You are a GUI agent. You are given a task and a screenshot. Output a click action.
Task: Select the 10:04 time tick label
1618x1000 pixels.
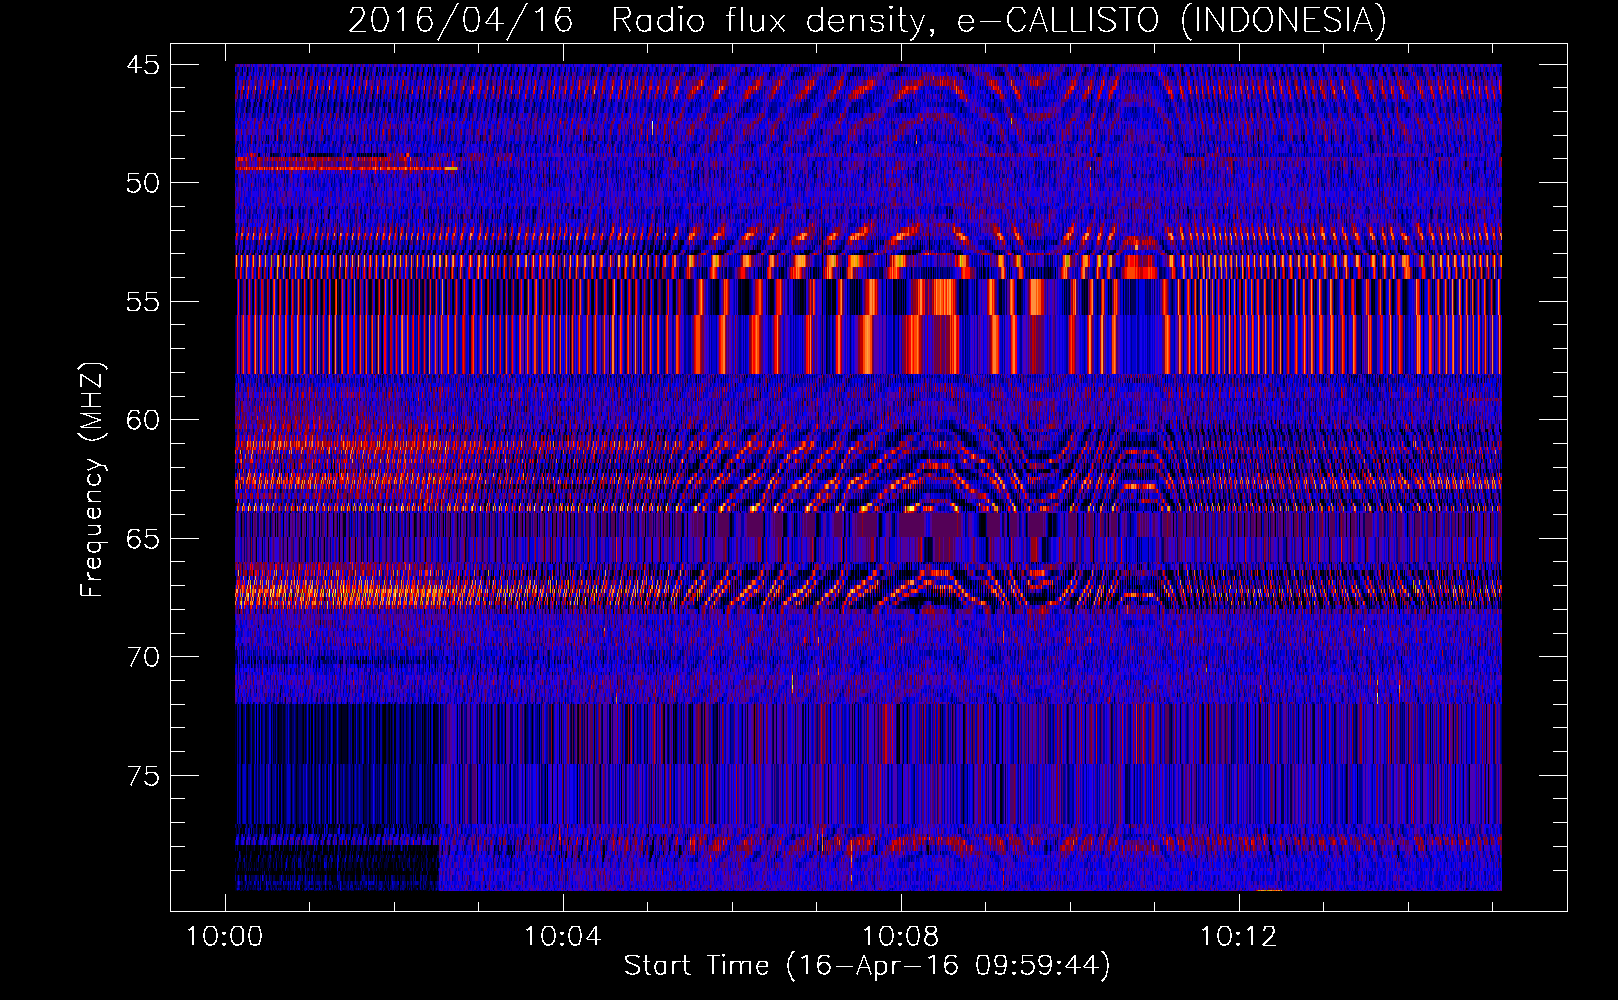point(563,937)
